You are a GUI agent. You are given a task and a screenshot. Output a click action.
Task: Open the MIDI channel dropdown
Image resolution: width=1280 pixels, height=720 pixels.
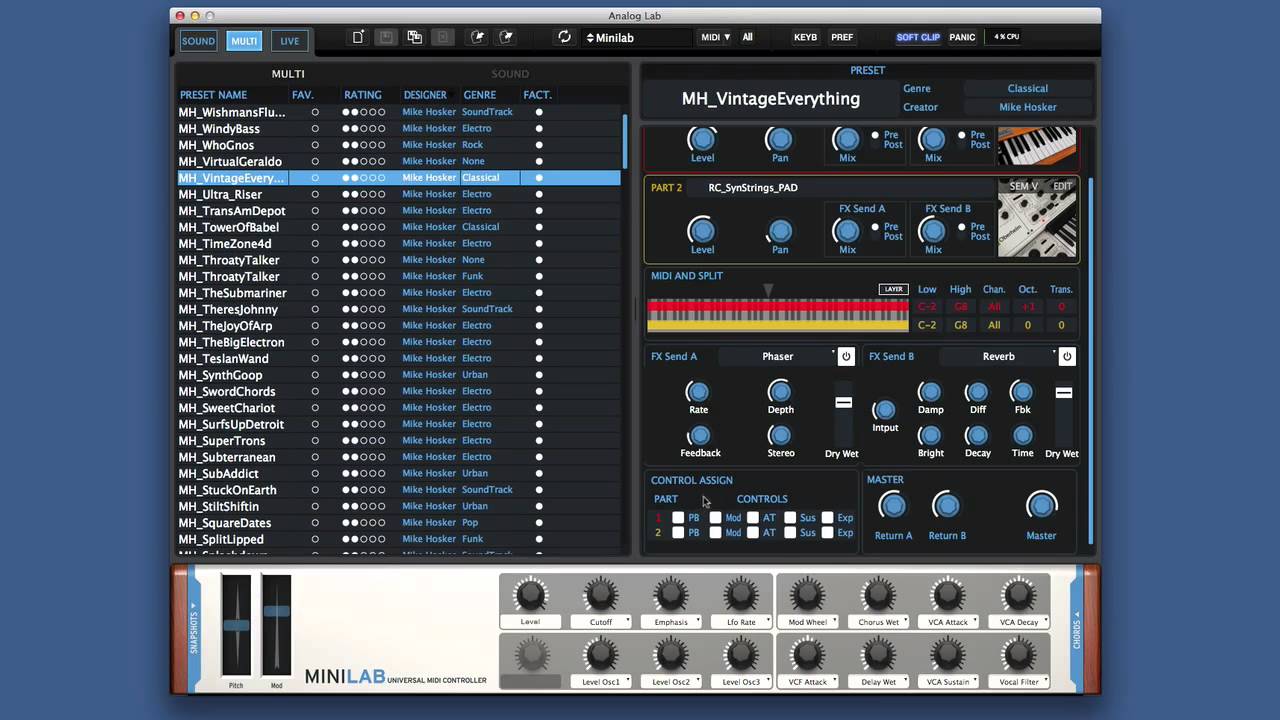pyautogui.click(x=715, y=37)
